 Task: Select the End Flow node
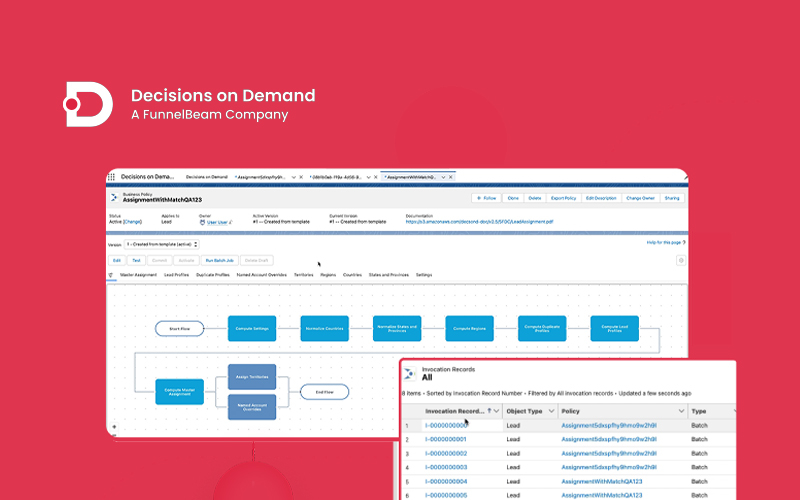(x=324, y=392)
